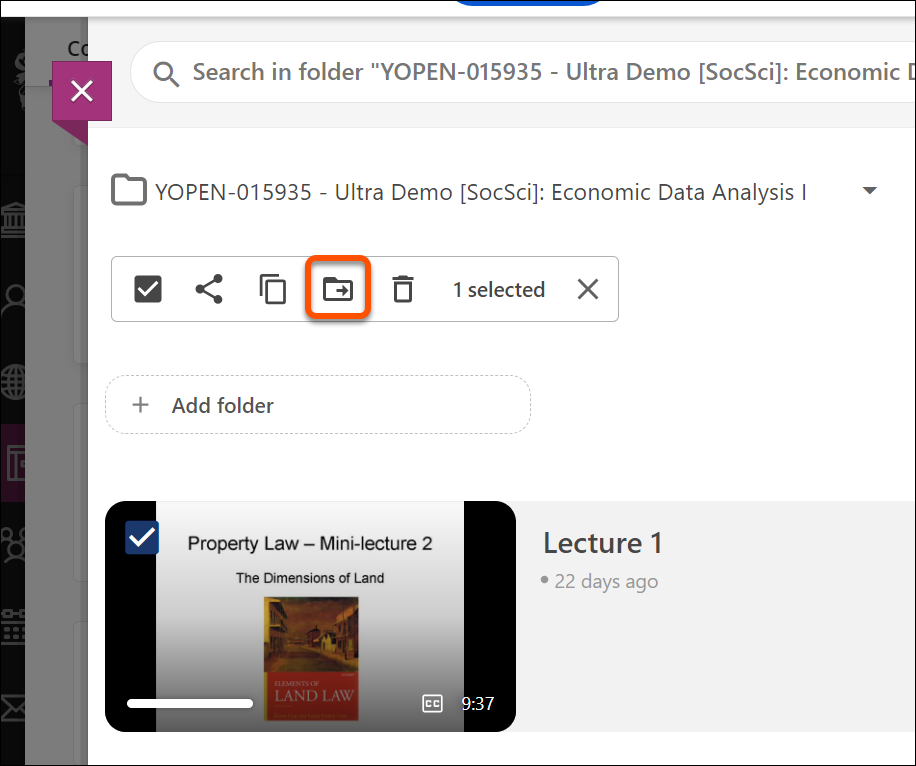Open the Messages envelope in left sidebar
This screenshot has width=916, height=766.
[x=13, y=708]
